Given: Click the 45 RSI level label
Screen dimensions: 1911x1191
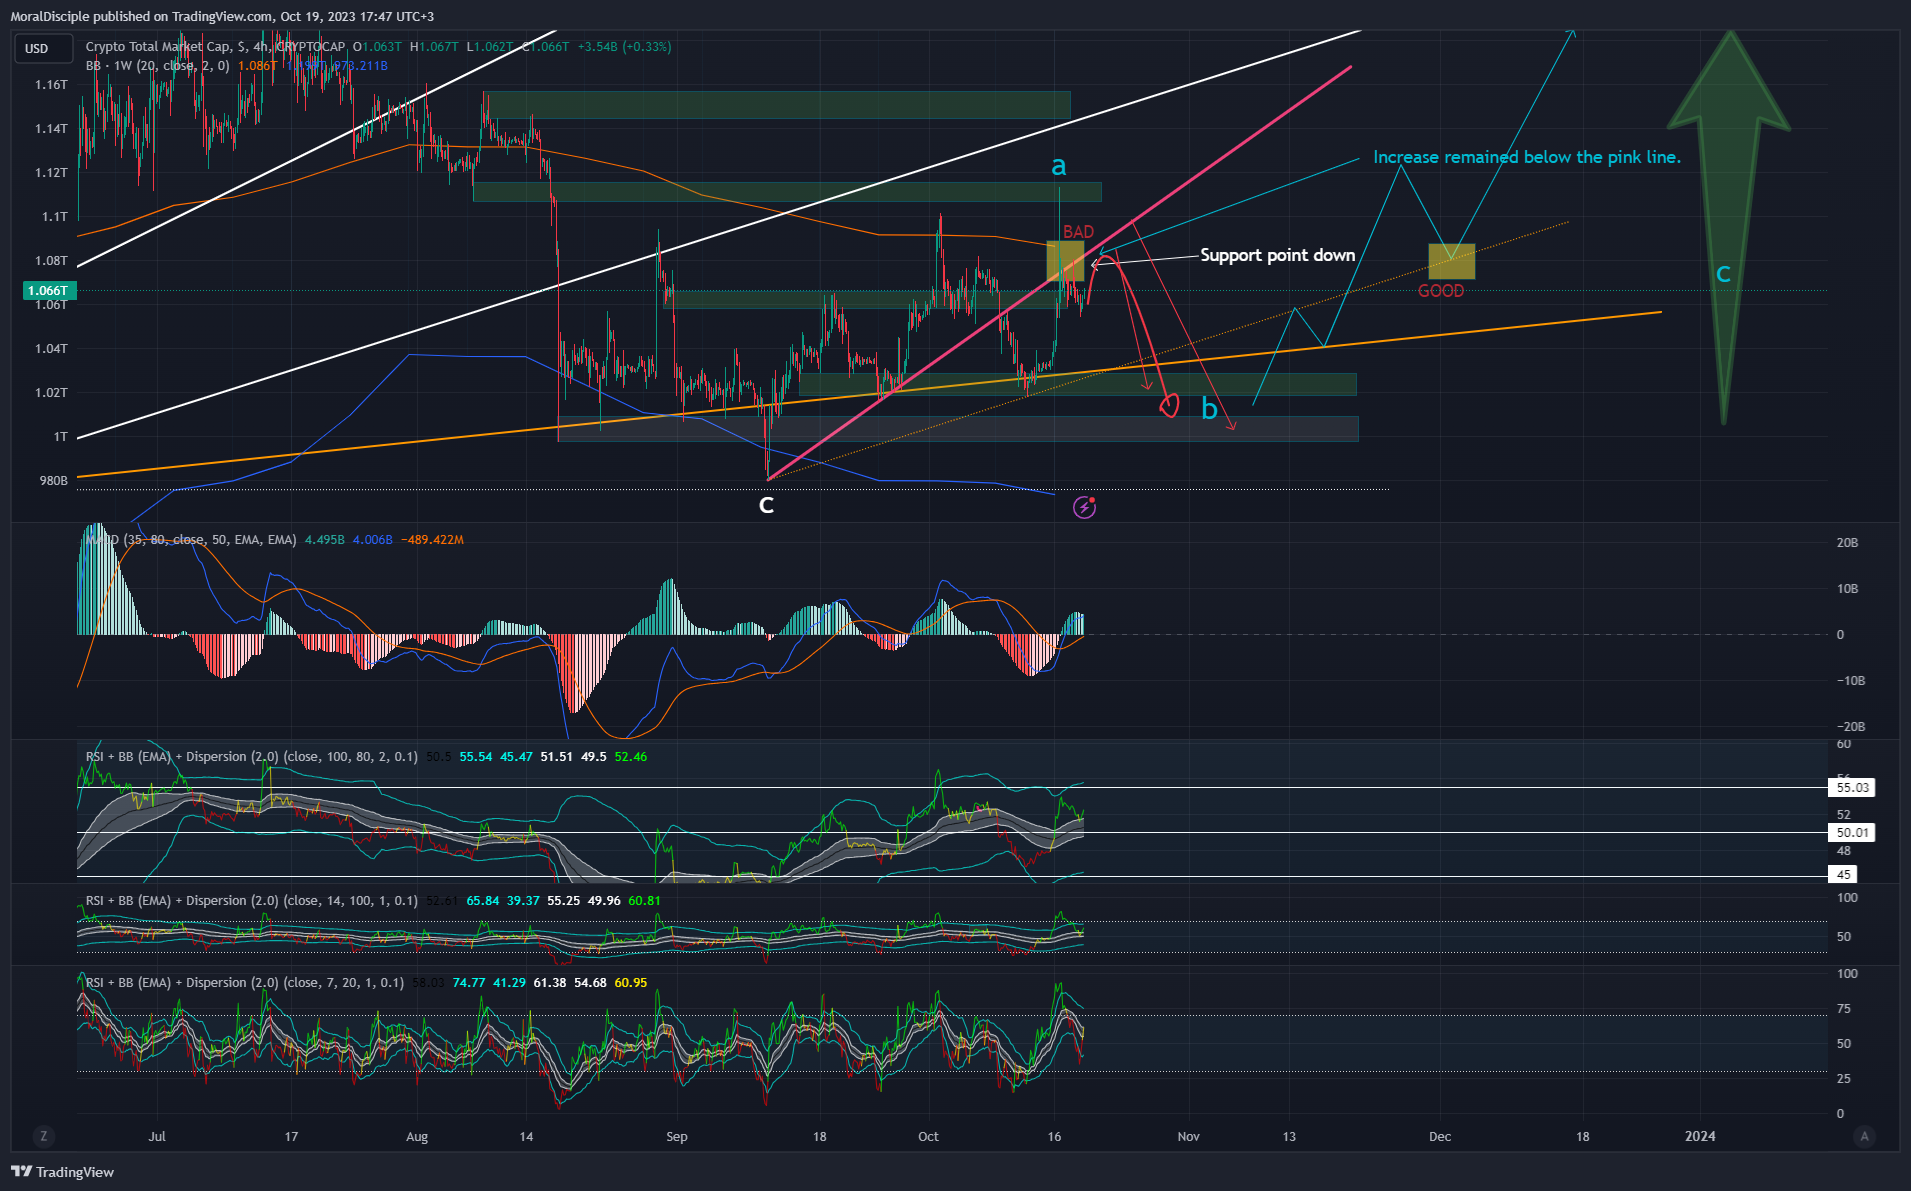Looking at the screenshot, I should 1843,875.
